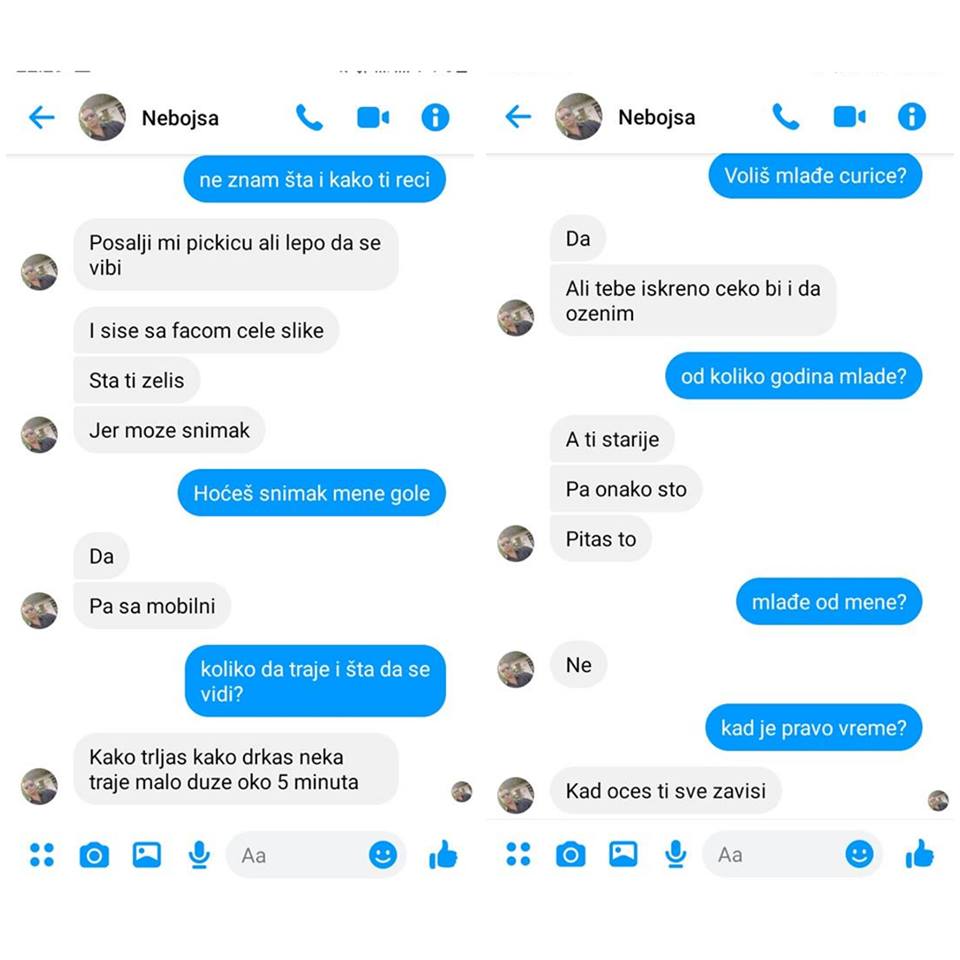Screen dimensions: 960x960
Task: Open the four-dot apps menu in left chat
Action: (42, 855)
